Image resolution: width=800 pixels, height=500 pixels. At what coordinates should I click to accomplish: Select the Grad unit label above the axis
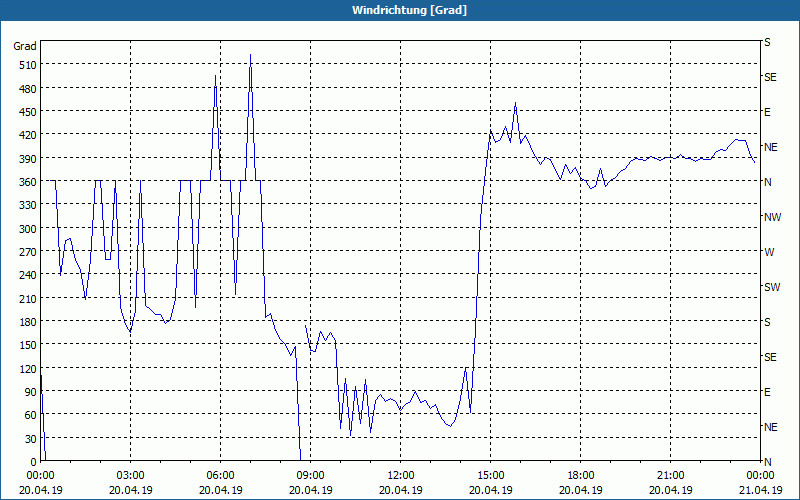coord(25,46)
